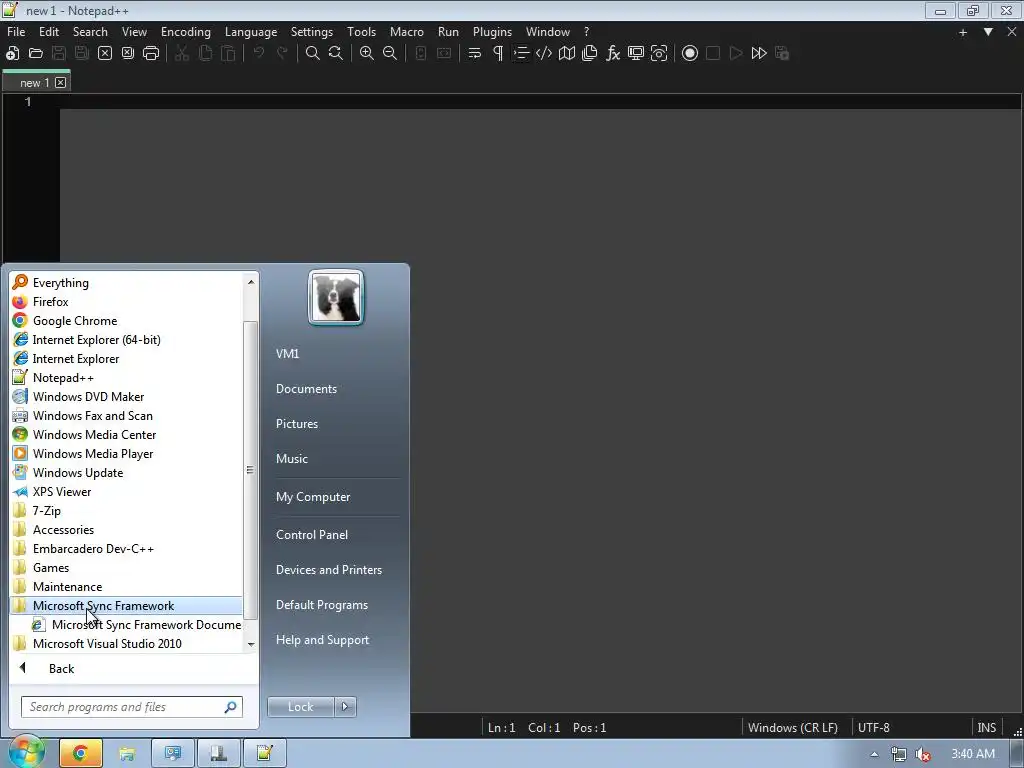The height and width of the screenshot is (768, 1024).
Task: Click the Cut scissors toolbar icon
Action: pyautogui.click(x=182, y=54)
